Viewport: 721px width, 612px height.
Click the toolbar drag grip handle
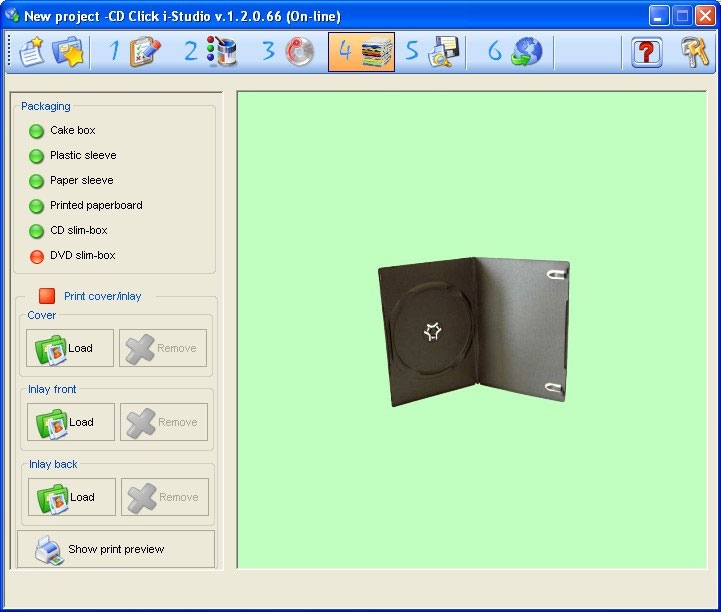9,51
